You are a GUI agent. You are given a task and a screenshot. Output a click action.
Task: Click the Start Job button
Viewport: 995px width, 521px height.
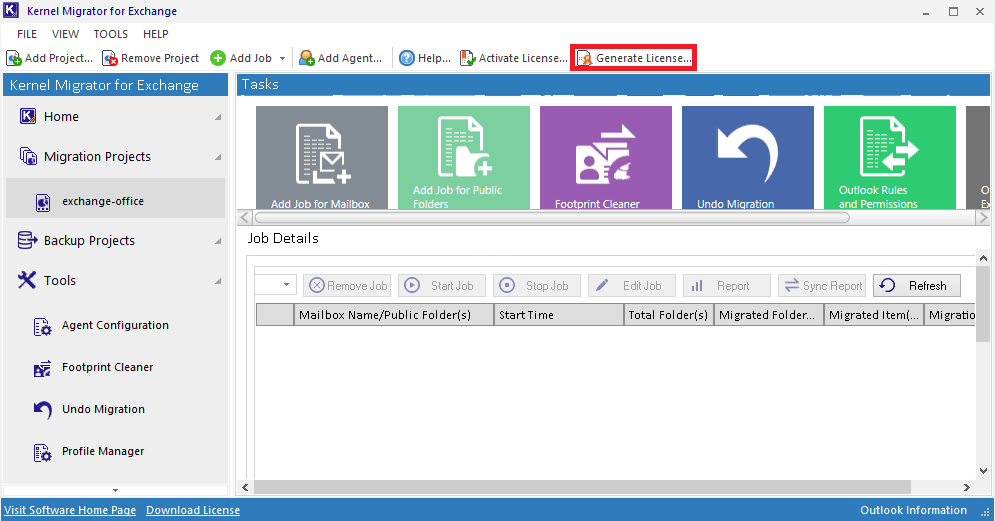442,286
